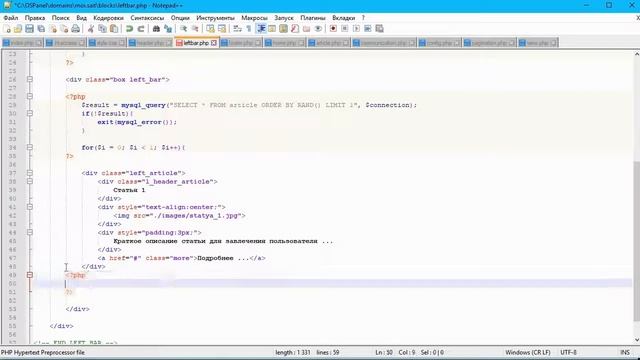The width and height of the screenshot is (640, 360).
Task: Click the scrollbar down arrow at bottom right
Action: 636,340
